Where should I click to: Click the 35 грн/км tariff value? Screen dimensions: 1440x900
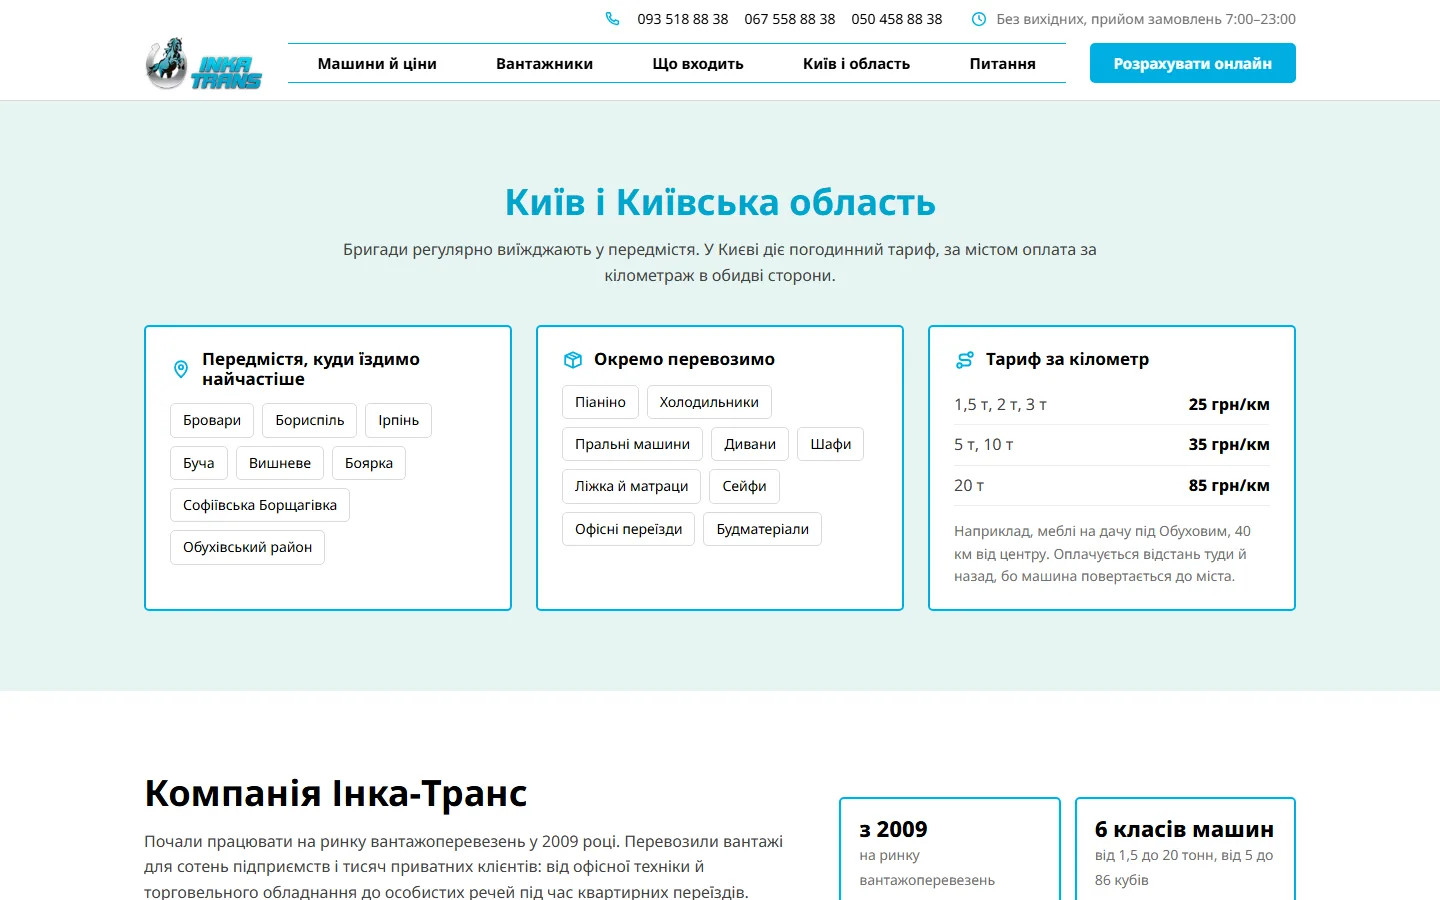1229,445
